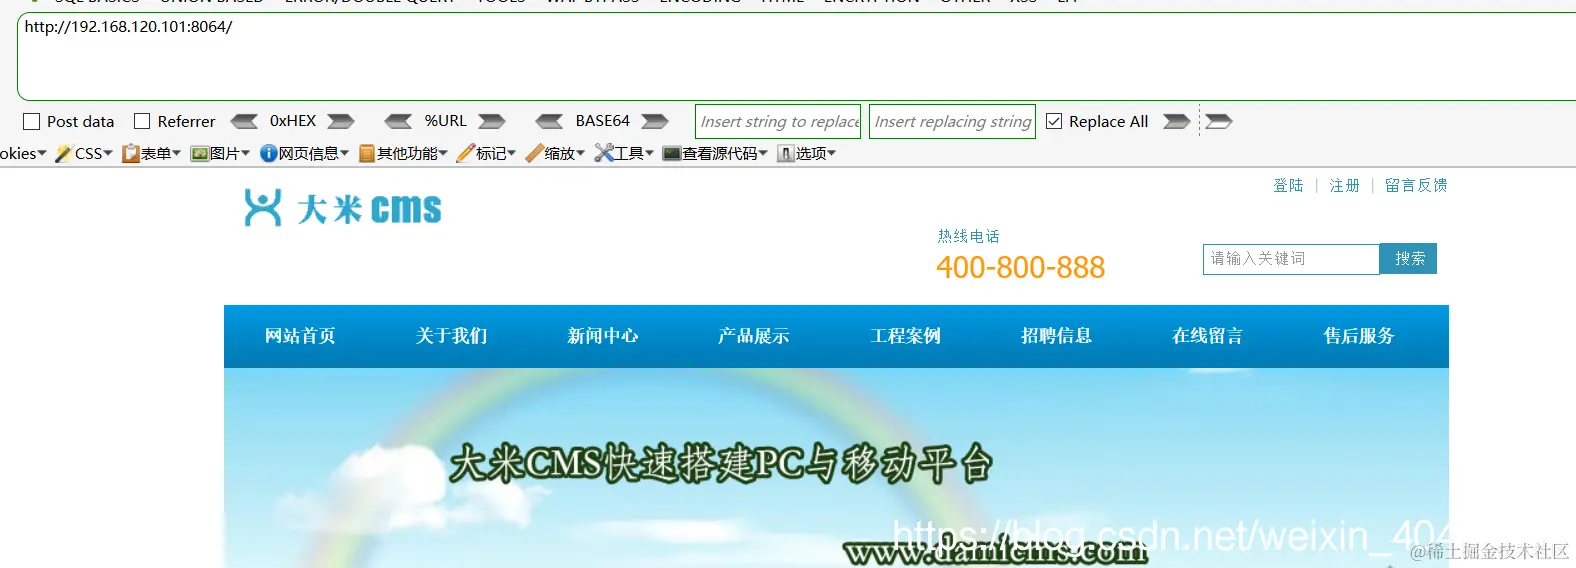
Task: Click the BASE64 label
Action: point(602,121)
